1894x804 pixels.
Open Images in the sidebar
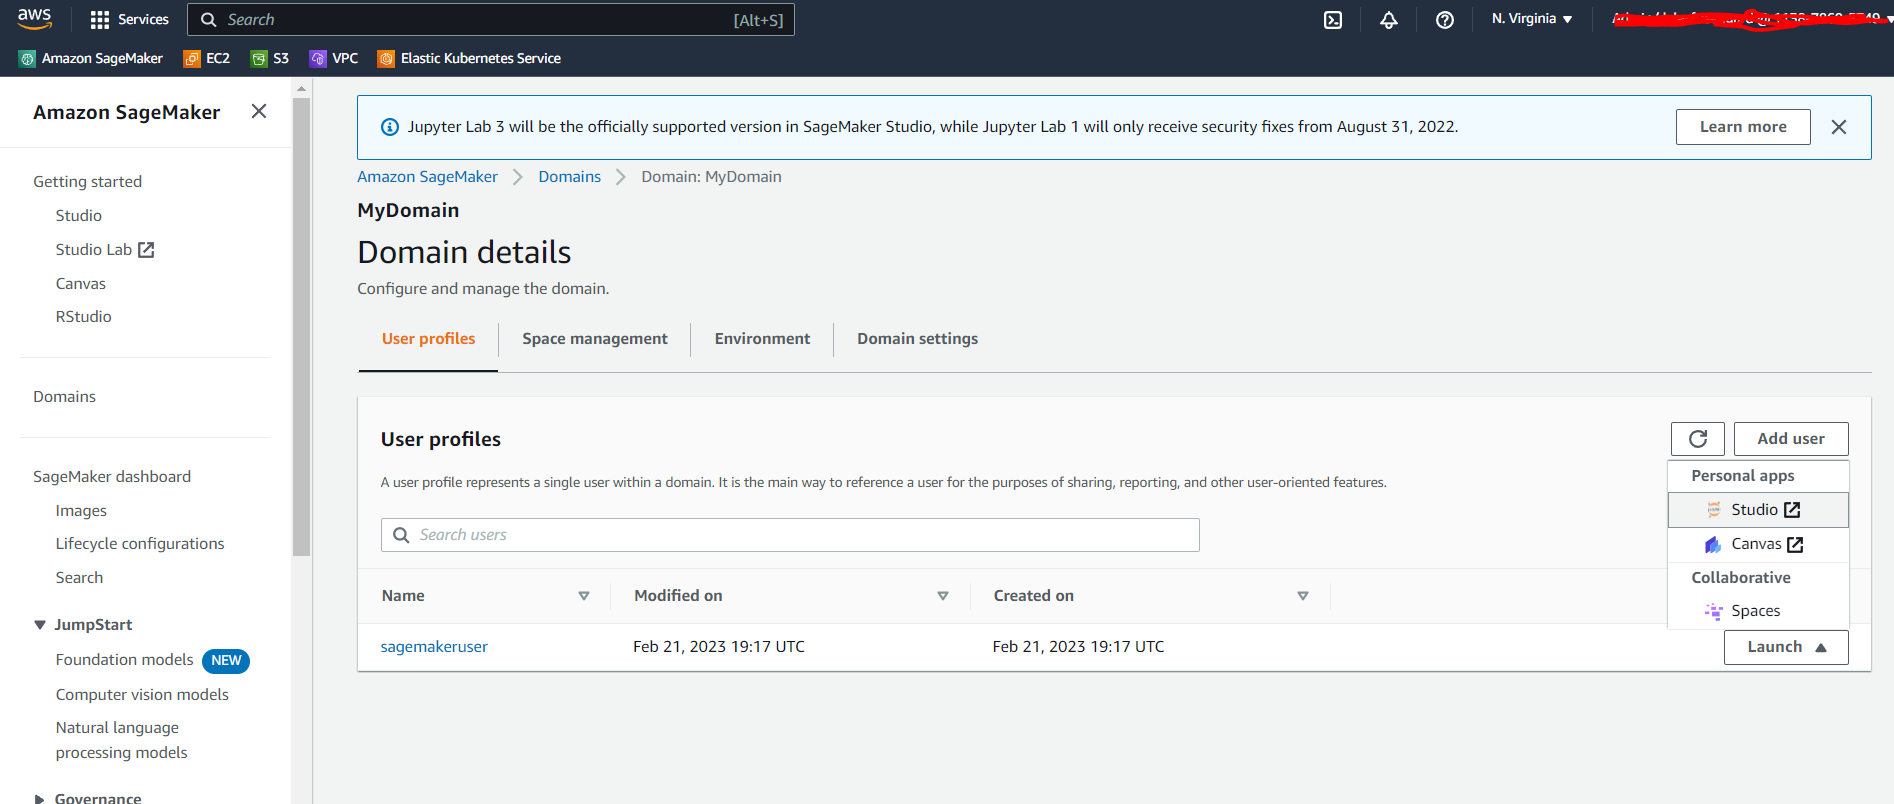[x=81, y=511]
